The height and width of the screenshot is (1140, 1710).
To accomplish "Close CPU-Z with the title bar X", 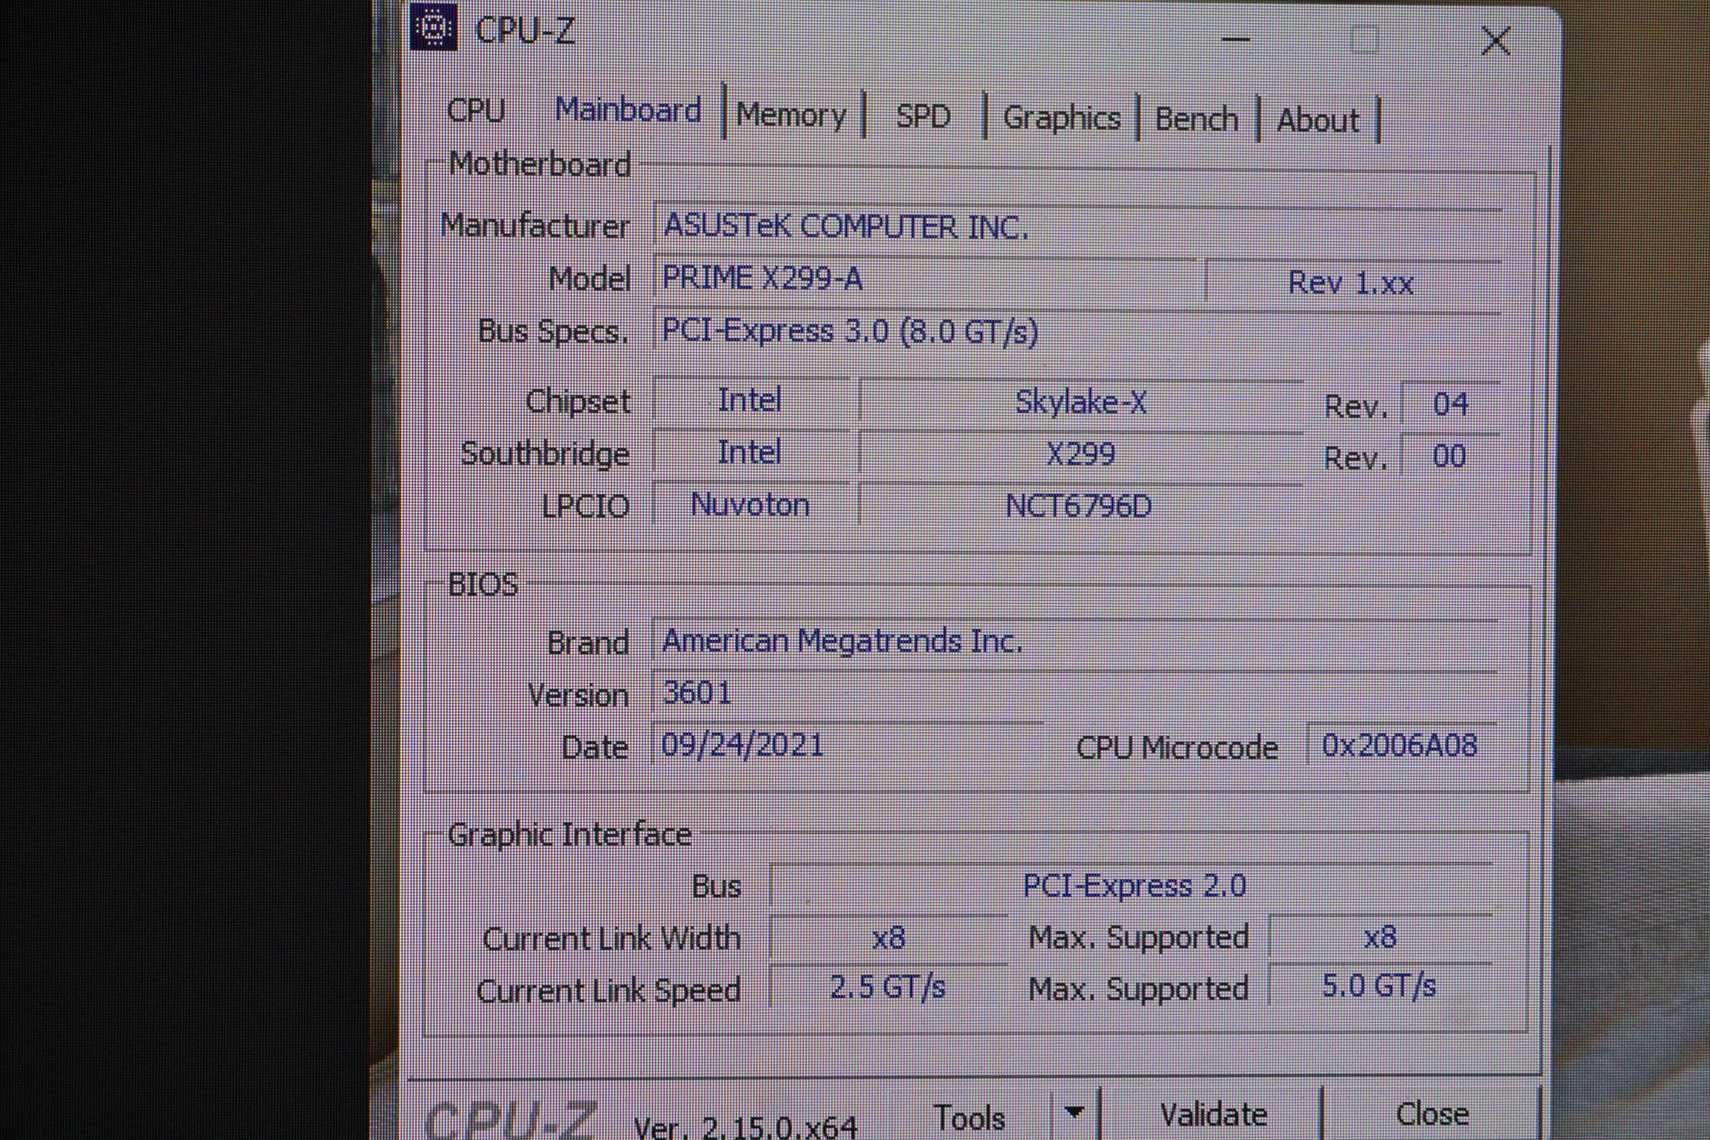I will 1495,42.
